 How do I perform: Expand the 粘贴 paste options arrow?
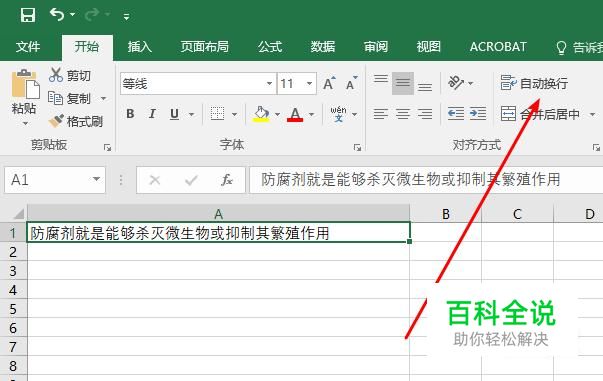25,123
